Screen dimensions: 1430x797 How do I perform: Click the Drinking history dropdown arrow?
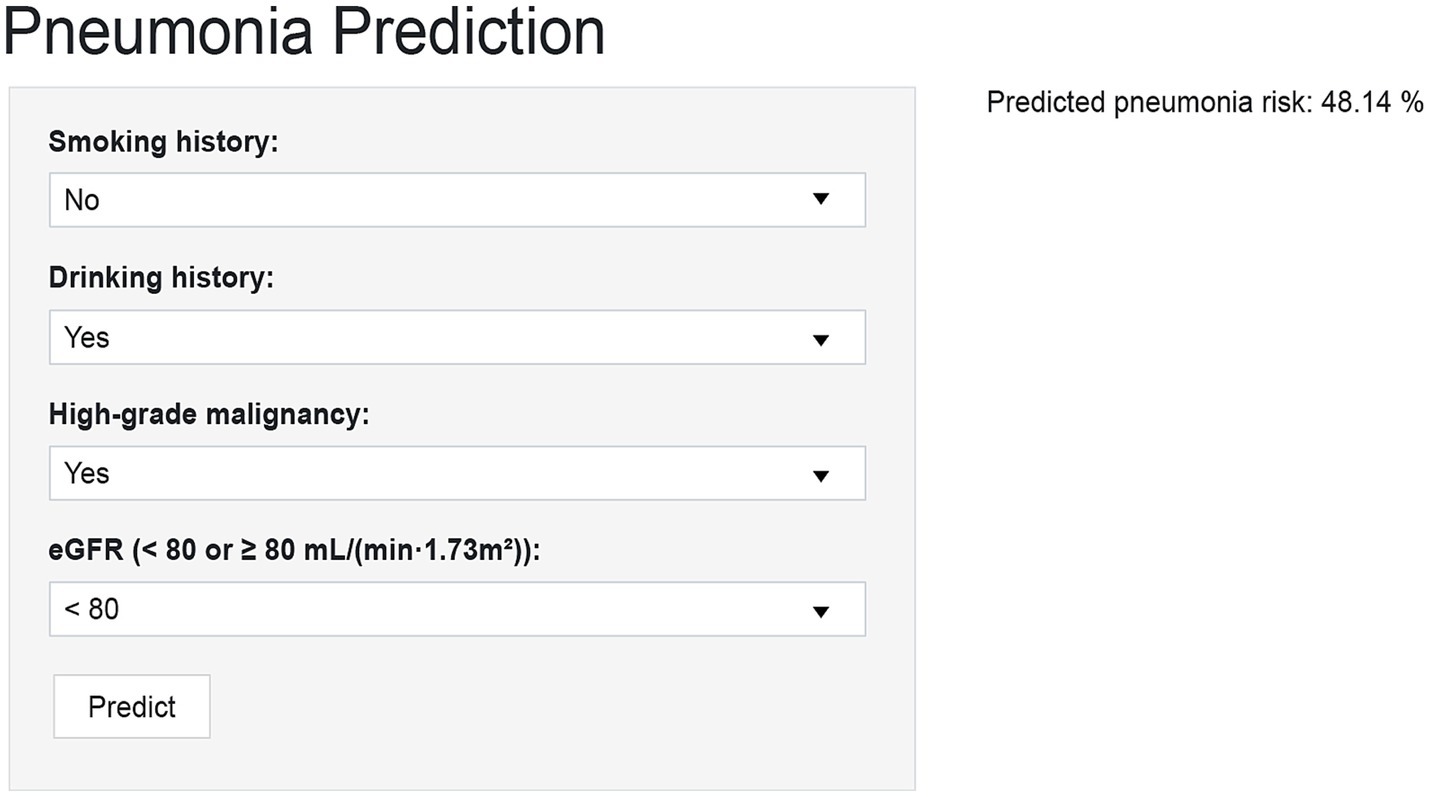click(x=821, y=339)
